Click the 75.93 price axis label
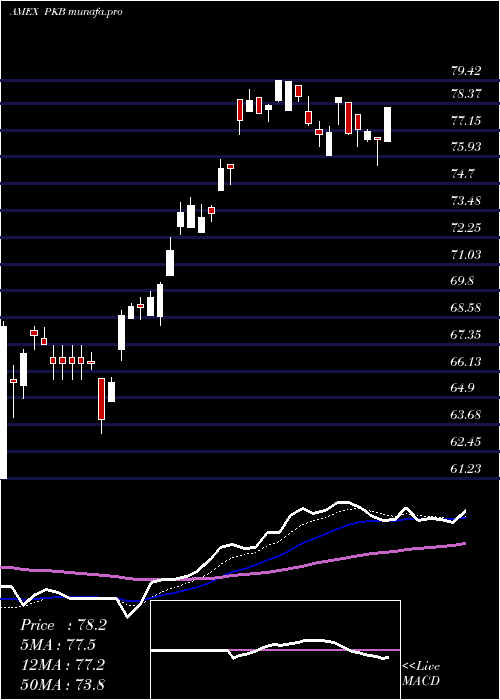The width and height of the screenshot is (500, 700). [x=466, y=146]
